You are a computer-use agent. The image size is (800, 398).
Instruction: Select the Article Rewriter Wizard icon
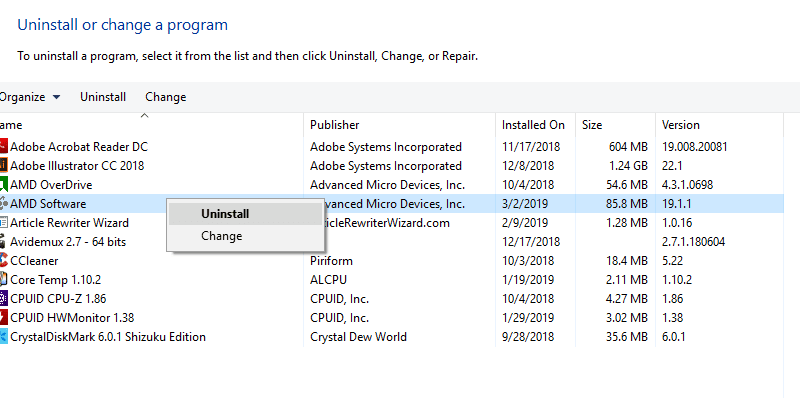[x=4, y=223]
